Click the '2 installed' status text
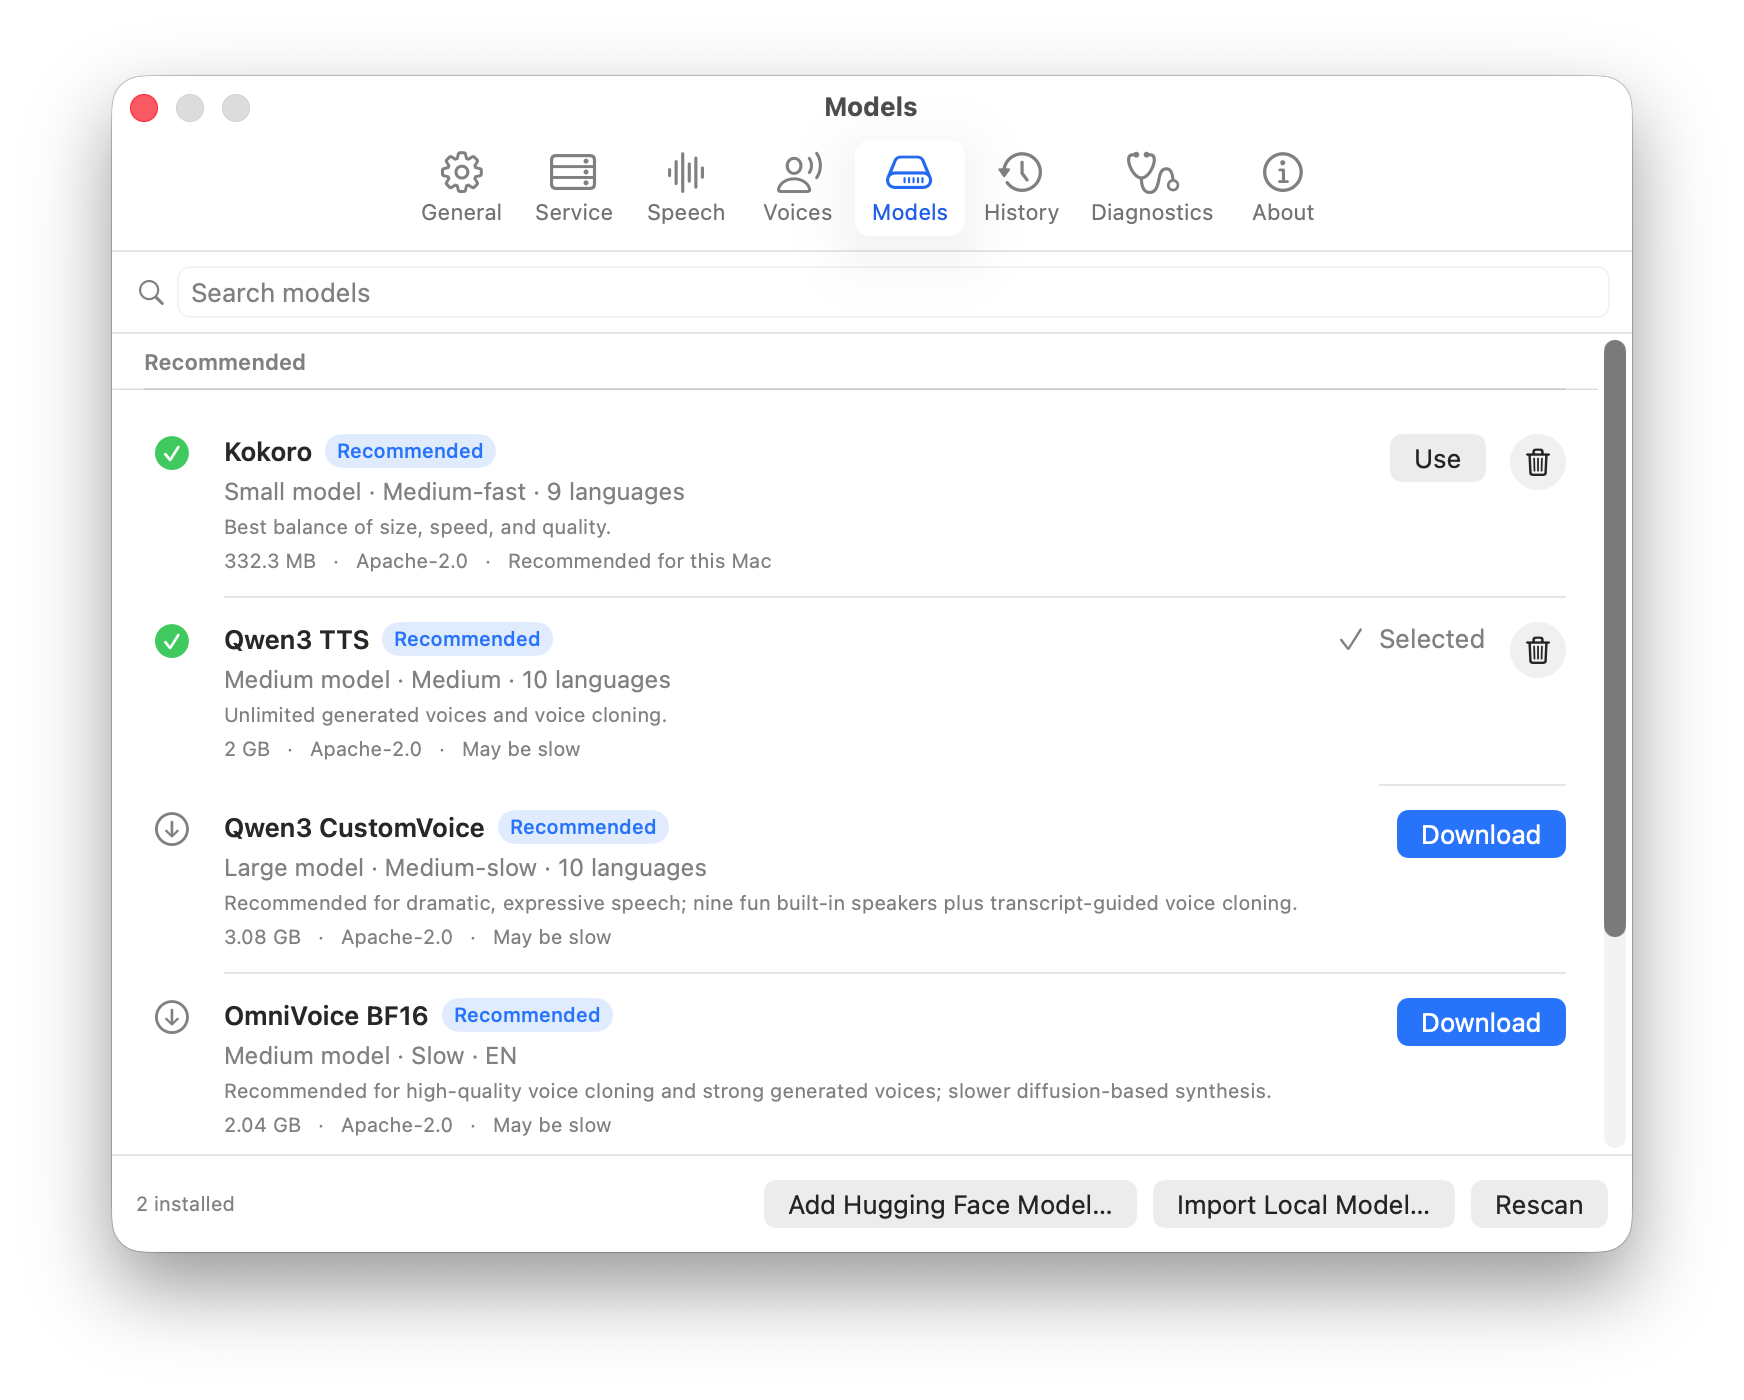 [x=185, y=1204]
